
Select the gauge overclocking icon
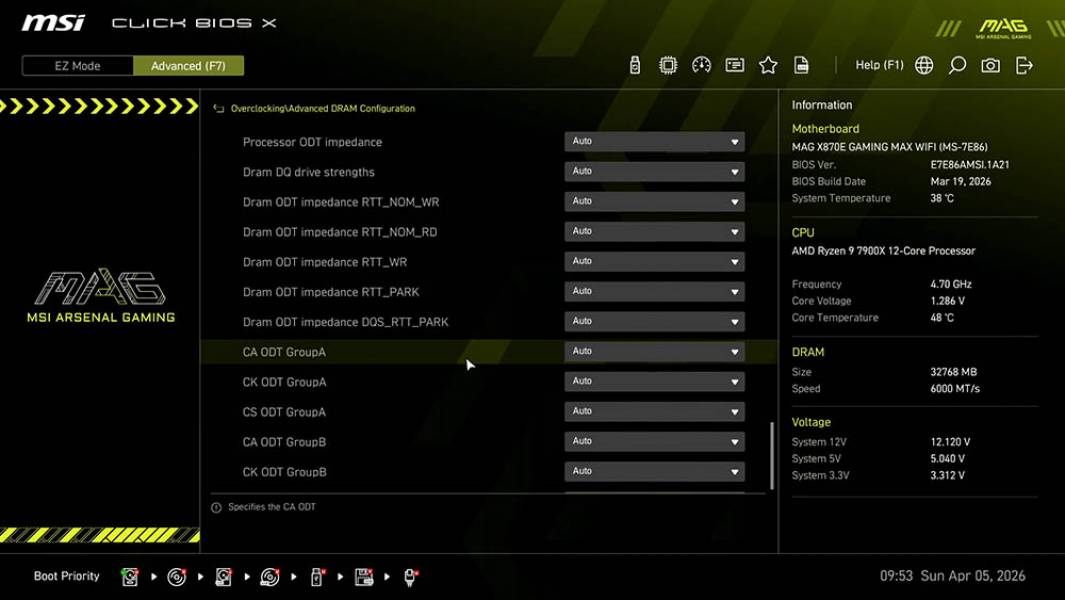(x=701, y=64)
